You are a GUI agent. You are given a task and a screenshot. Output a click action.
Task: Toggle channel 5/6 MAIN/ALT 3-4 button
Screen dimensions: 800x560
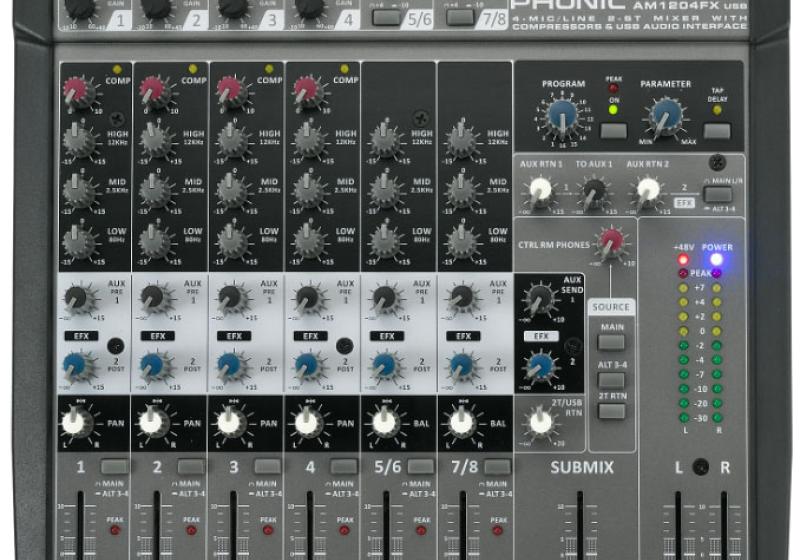coord(420,466)
